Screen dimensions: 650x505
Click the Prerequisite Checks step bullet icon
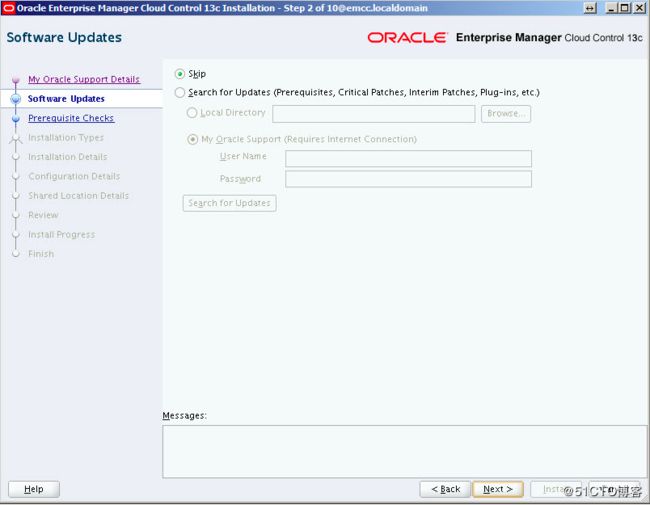pos(16,119)
